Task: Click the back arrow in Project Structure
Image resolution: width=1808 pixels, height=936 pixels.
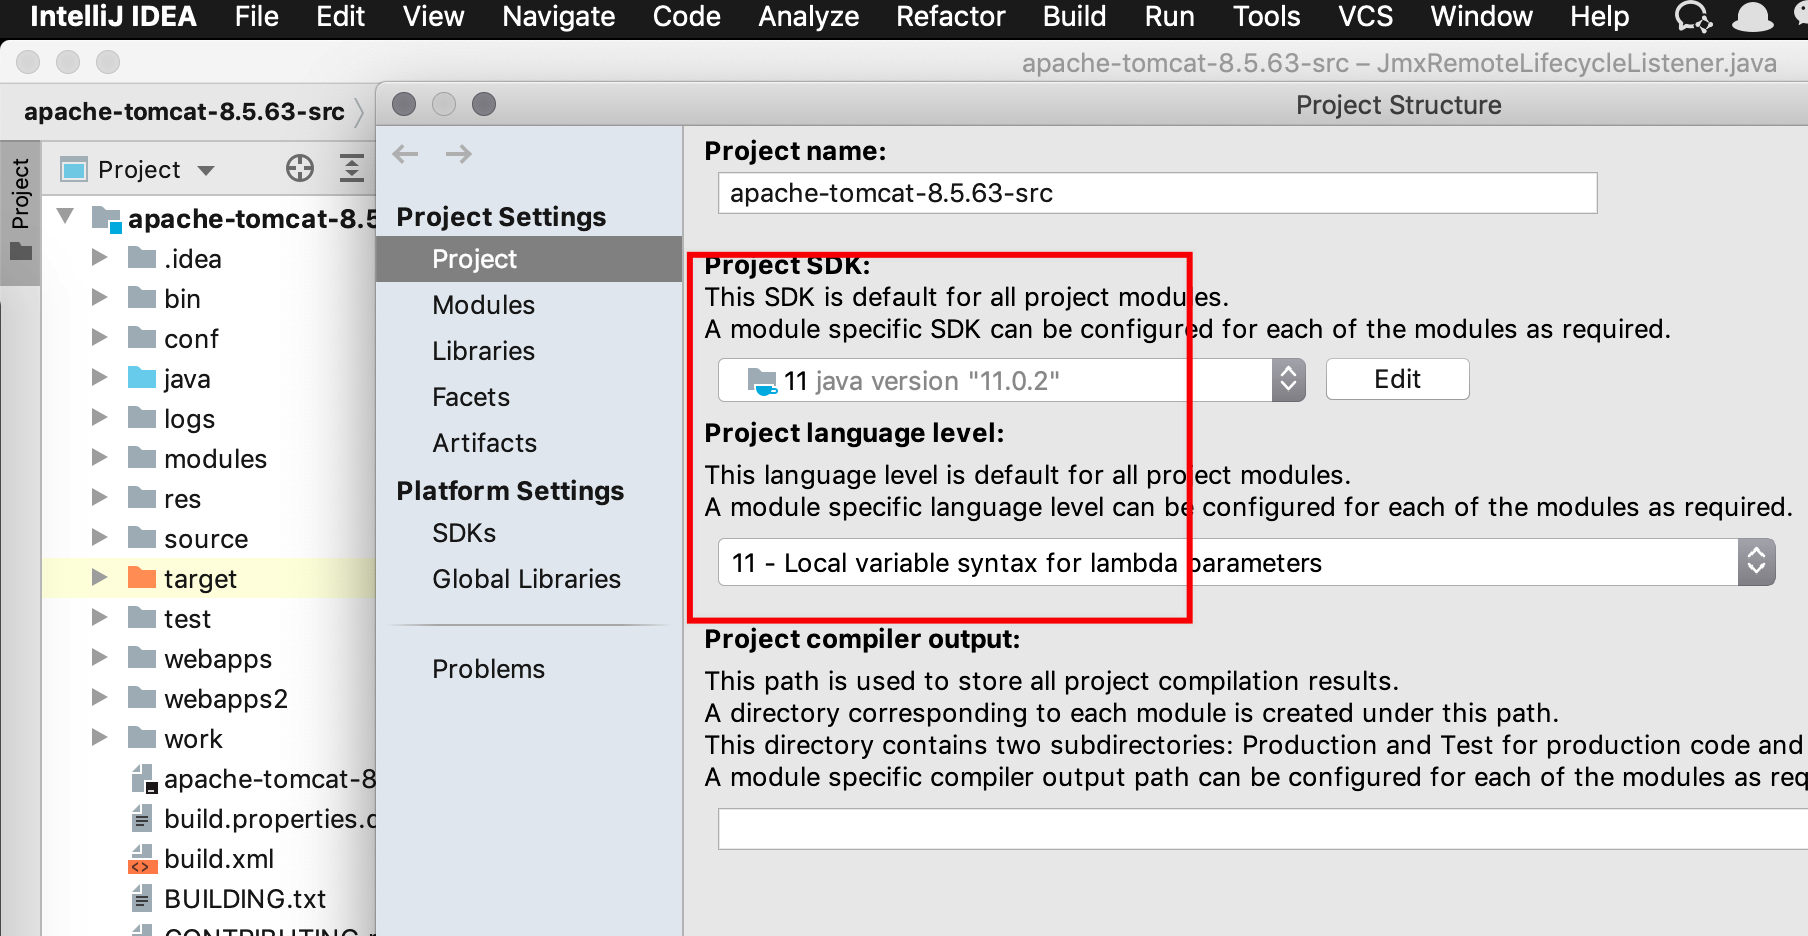Action: point(406,154)
